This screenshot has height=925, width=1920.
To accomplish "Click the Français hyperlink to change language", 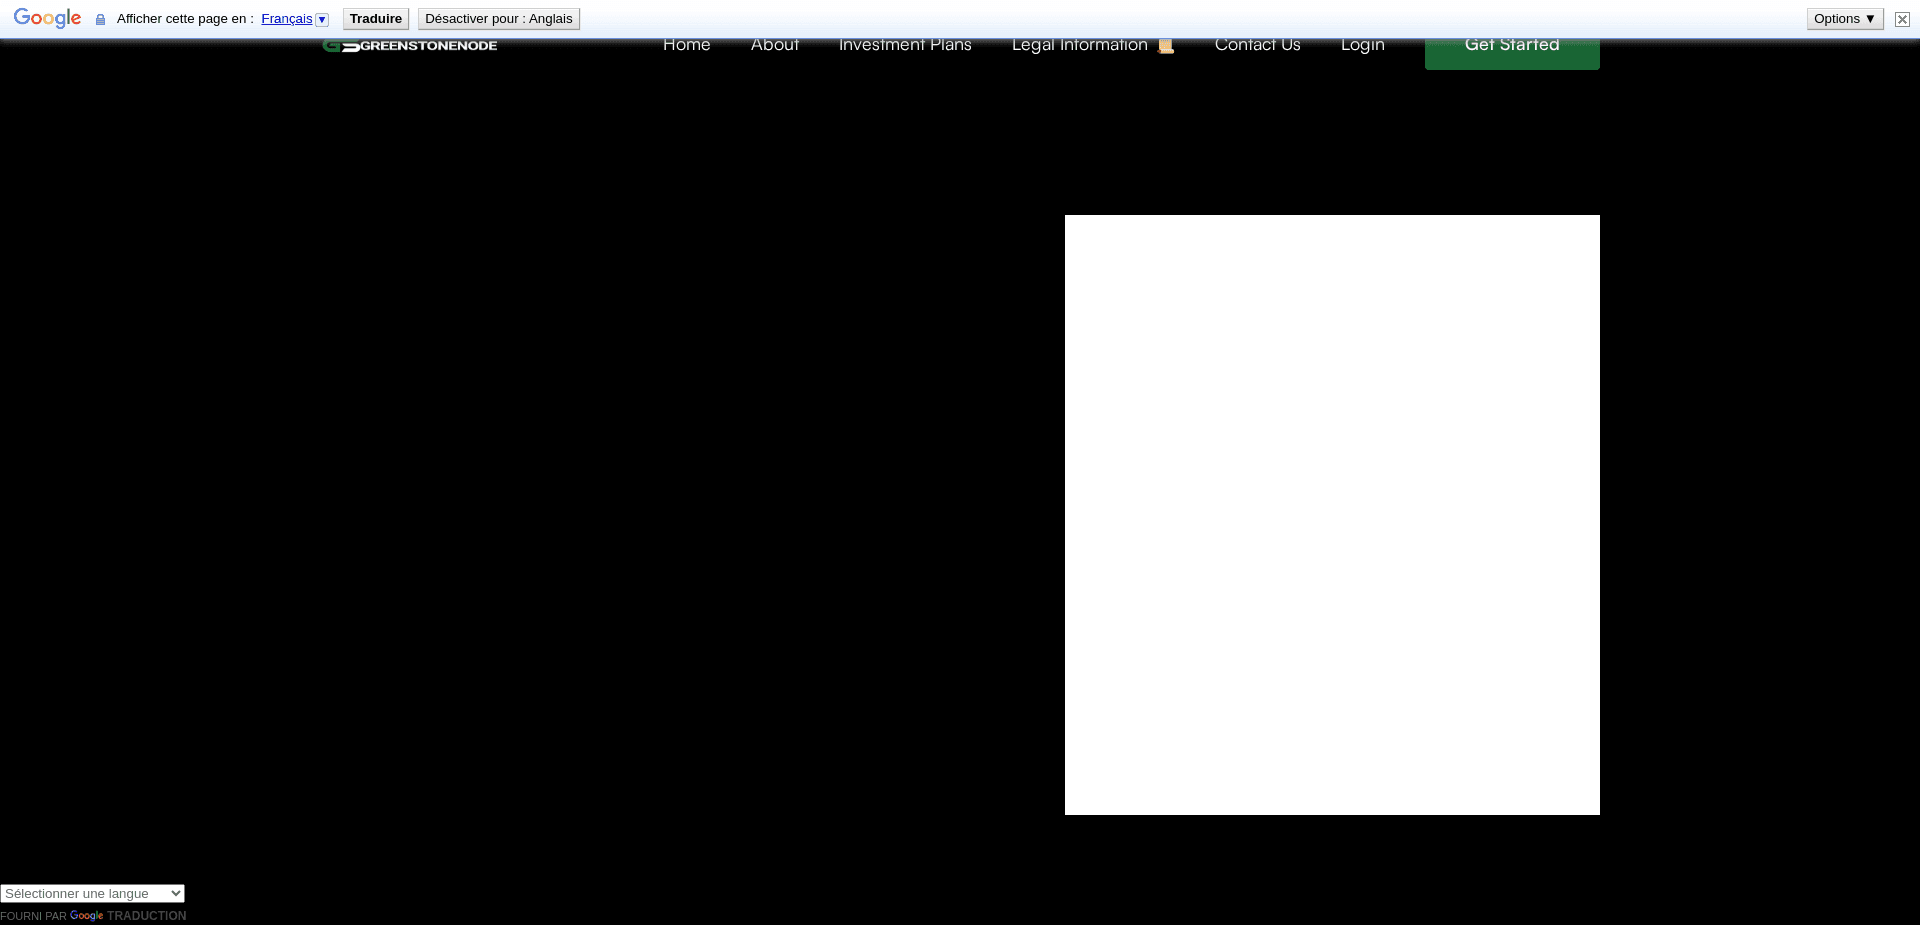I will 287,18.
